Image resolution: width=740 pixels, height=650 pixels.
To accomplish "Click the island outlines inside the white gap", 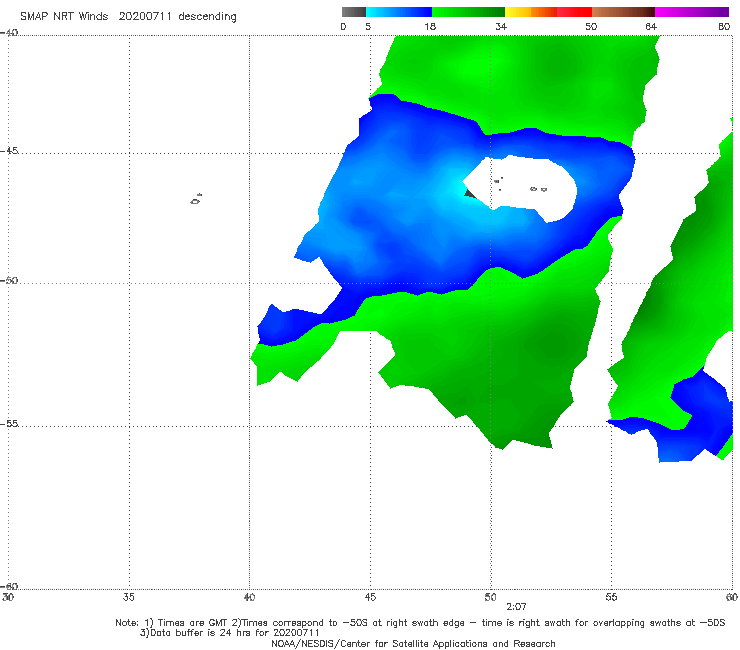I will tap(520, 185).
